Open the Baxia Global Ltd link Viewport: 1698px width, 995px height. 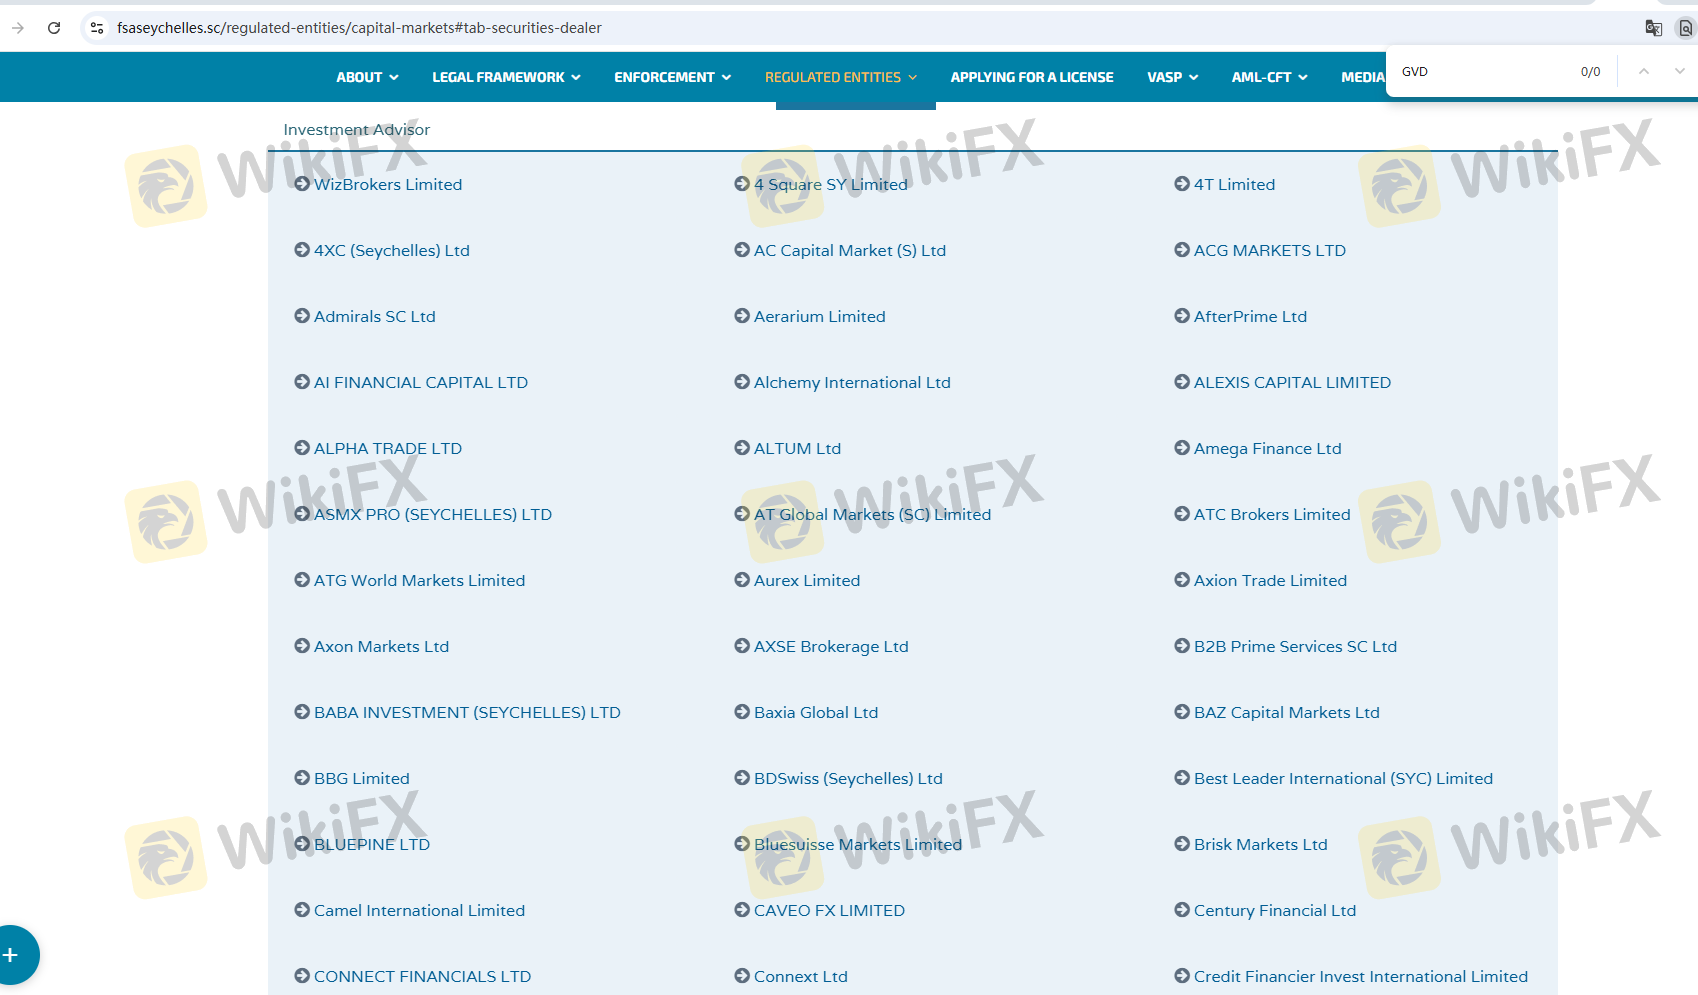coord(816,712)
